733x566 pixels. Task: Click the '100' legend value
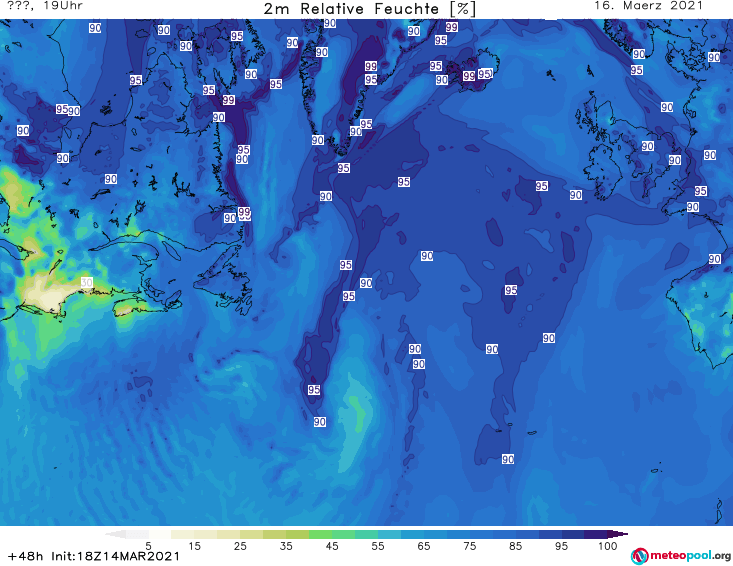(x=608, y=545)
